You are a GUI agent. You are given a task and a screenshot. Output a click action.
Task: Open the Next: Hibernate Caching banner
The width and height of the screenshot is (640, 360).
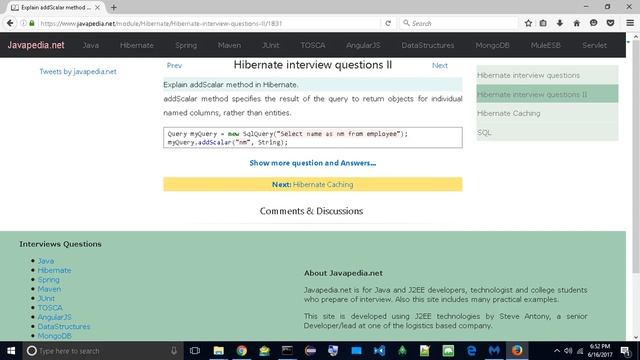point(313,184)
